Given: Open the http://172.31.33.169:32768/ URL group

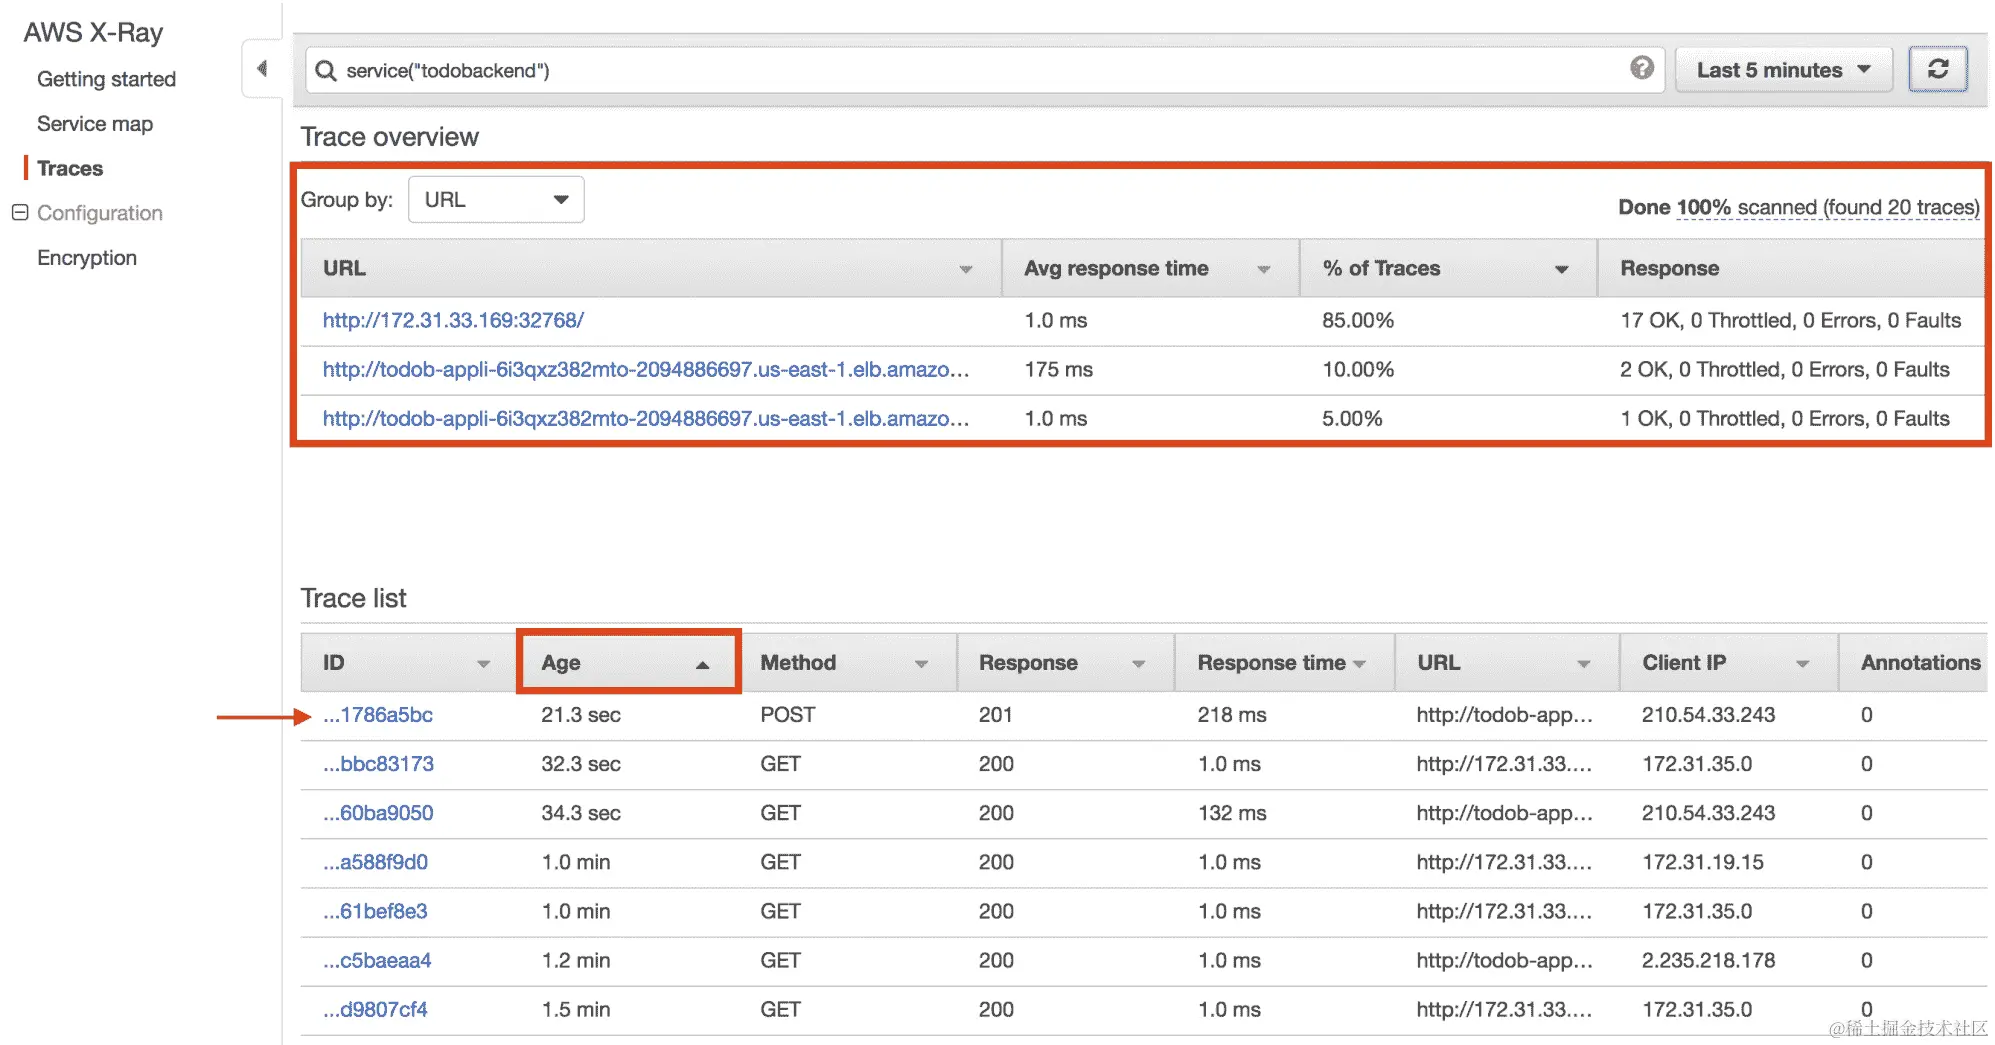Looking at the screenshot, I should pyautogui.click(x=453, y=320).
